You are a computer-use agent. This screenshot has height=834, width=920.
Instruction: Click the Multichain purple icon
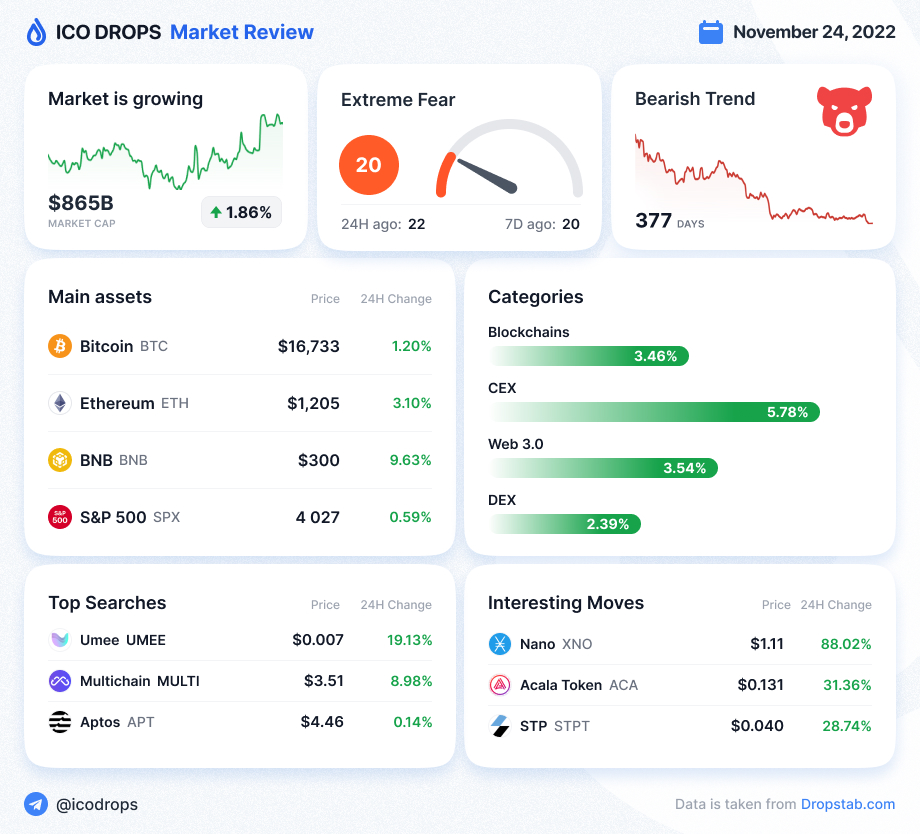(60, 681)
